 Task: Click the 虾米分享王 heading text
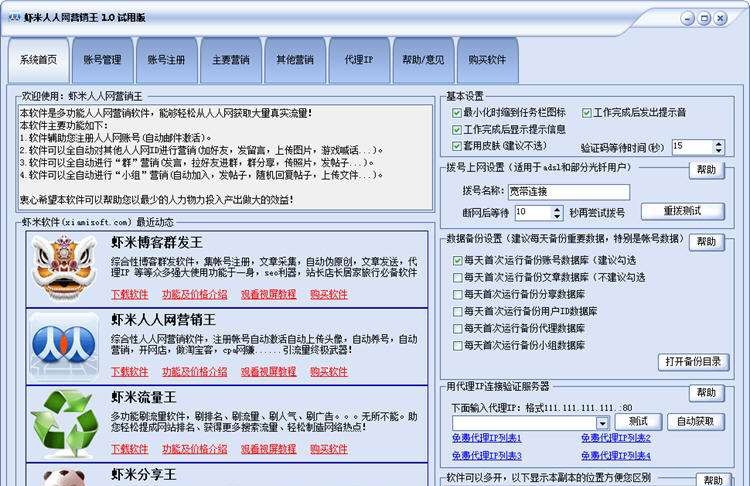(x=143, y=475)
